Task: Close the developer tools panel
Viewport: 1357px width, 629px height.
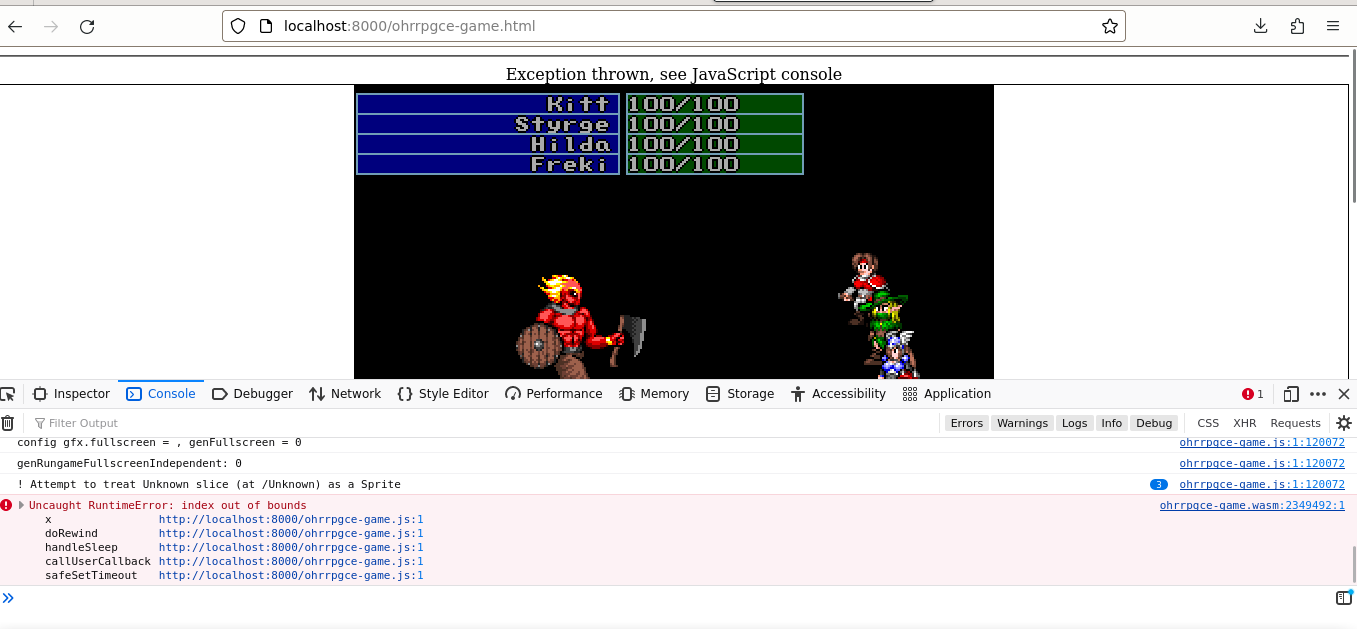Action: coord(1344,394)
